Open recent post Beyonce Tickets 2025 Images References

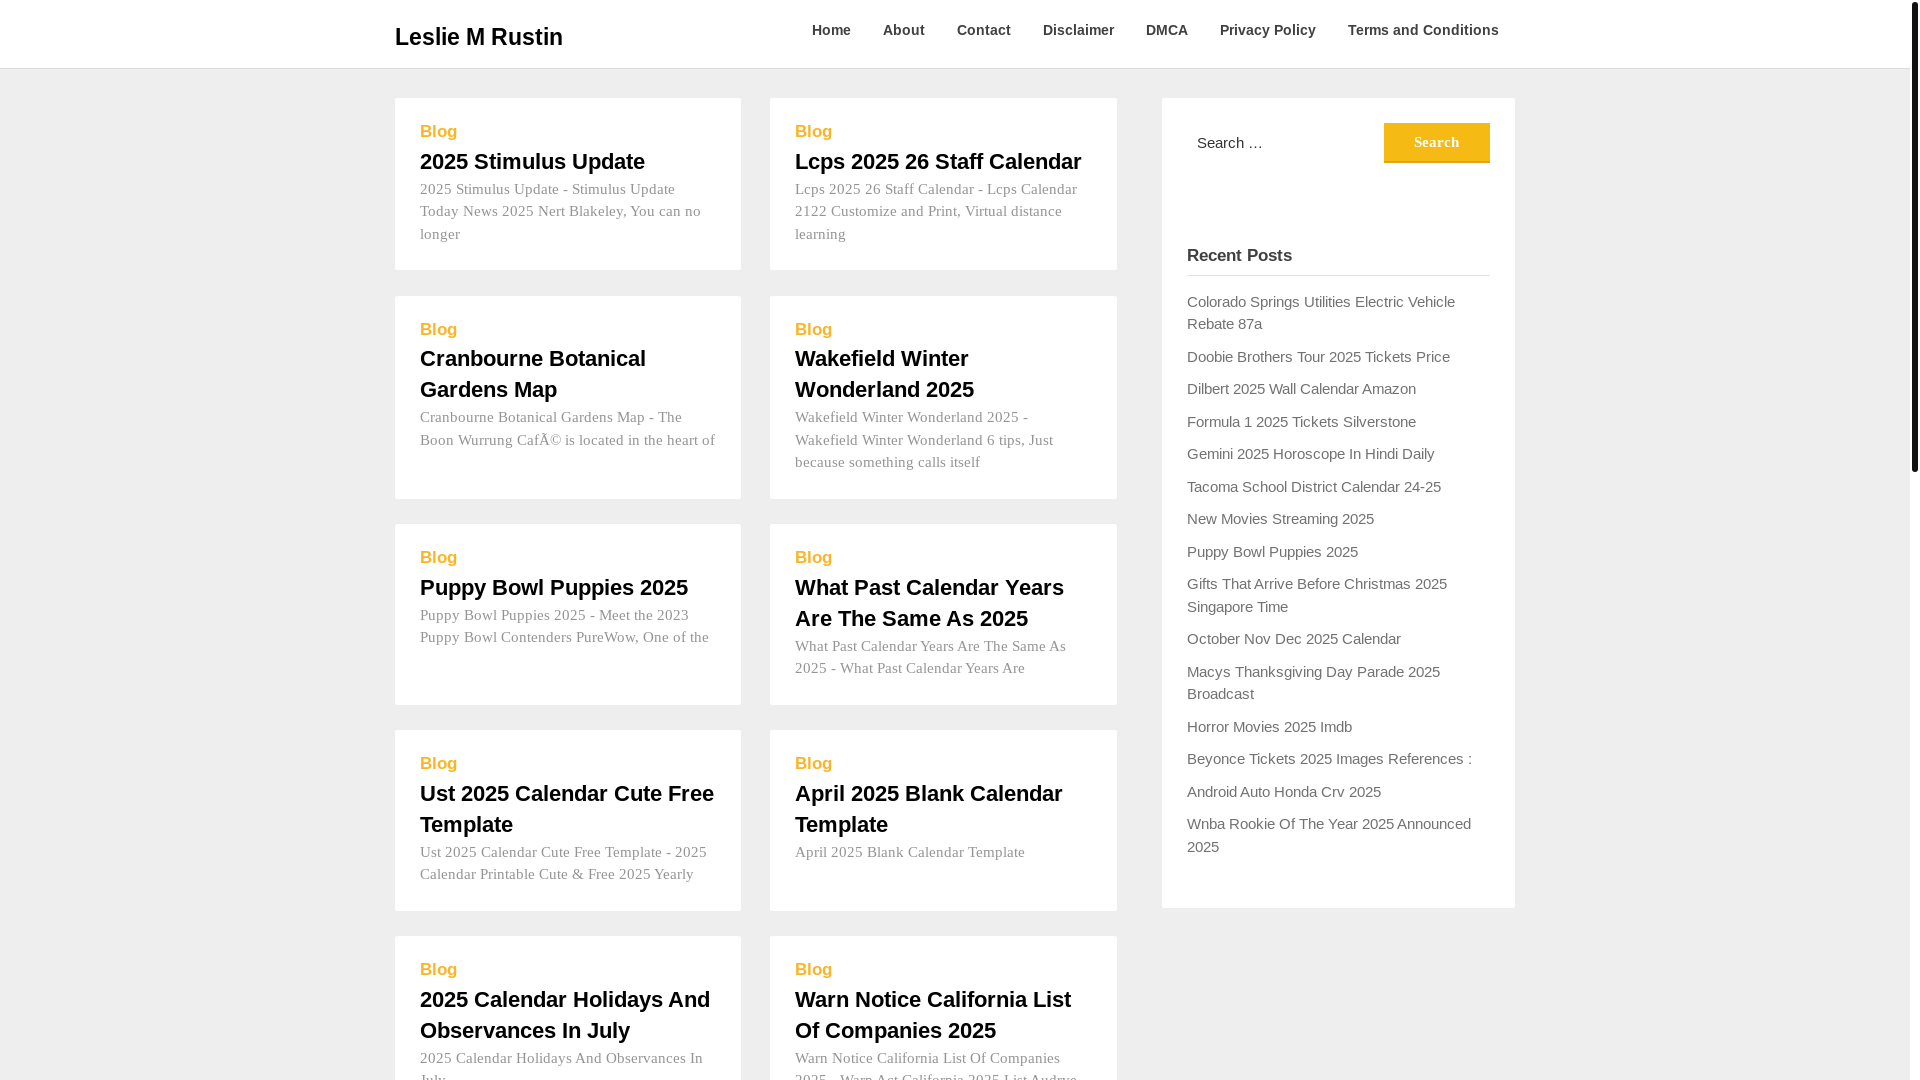(1329, 759)
